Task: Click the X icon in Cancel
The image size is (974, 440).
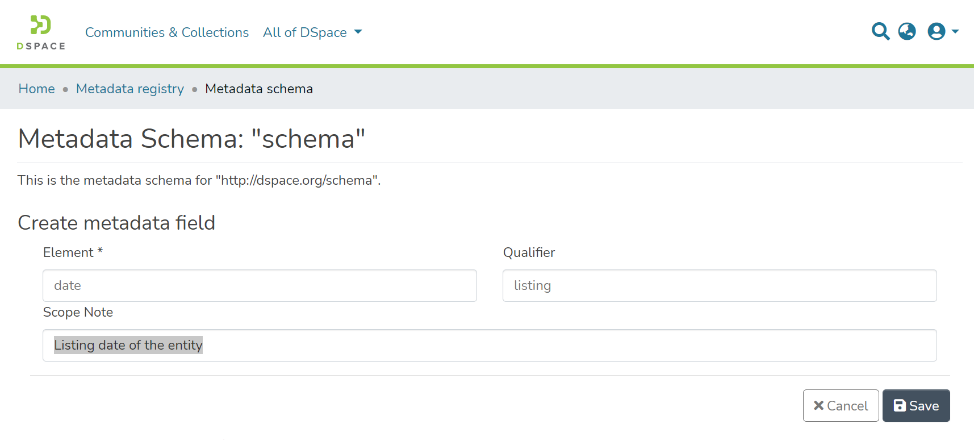Action: click(x=818, y=406)
